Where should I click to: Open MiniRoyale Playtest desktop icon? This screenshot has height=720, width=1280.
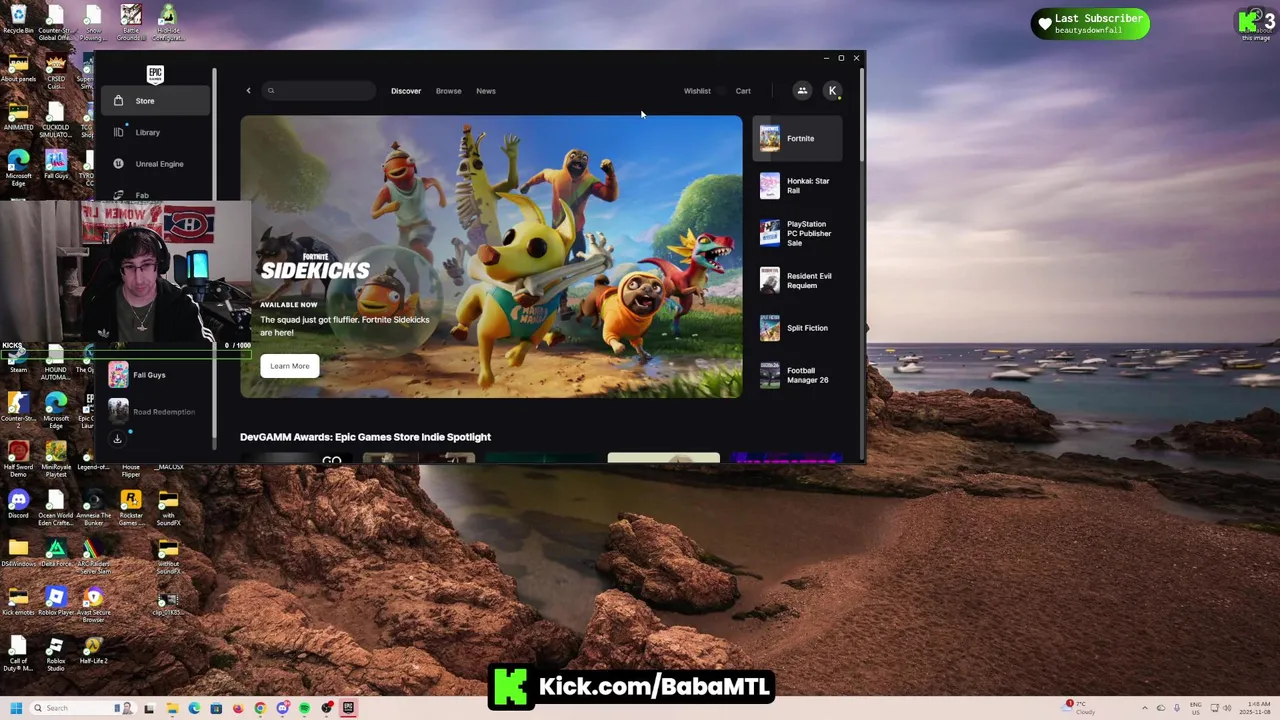coord(56,456)
